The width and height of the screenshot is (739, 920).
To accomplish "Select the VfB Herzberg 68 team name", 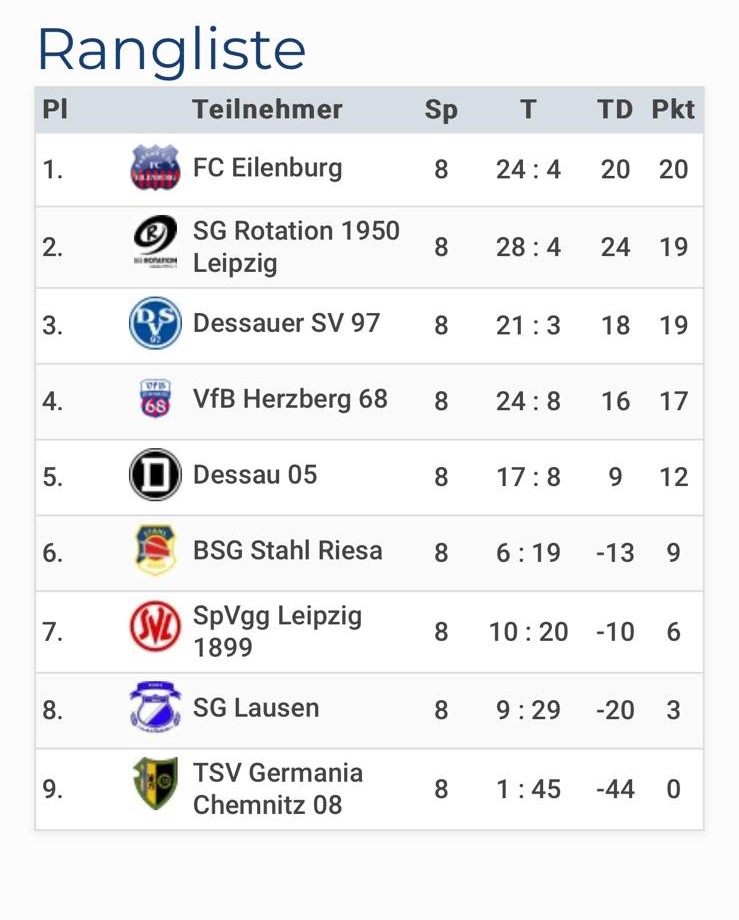I will pos(290,400).
